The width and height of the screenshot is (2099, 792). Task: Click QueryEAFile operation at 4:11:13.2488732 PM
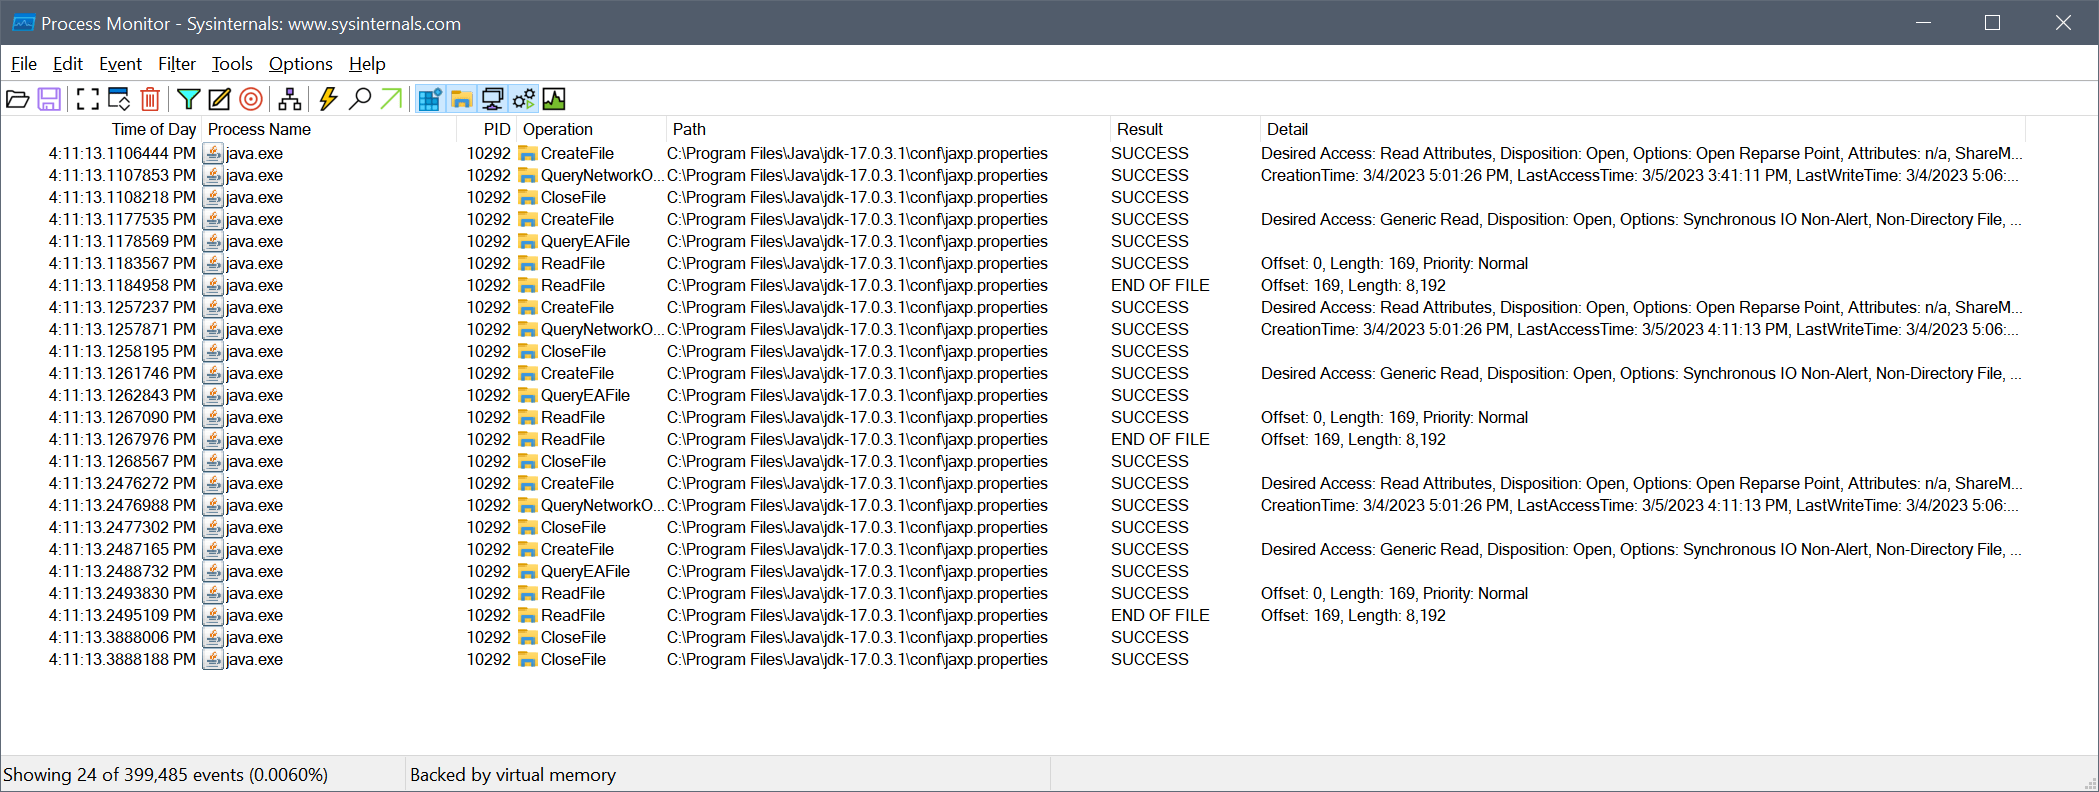pyautogui.click(x=585, y=571)
